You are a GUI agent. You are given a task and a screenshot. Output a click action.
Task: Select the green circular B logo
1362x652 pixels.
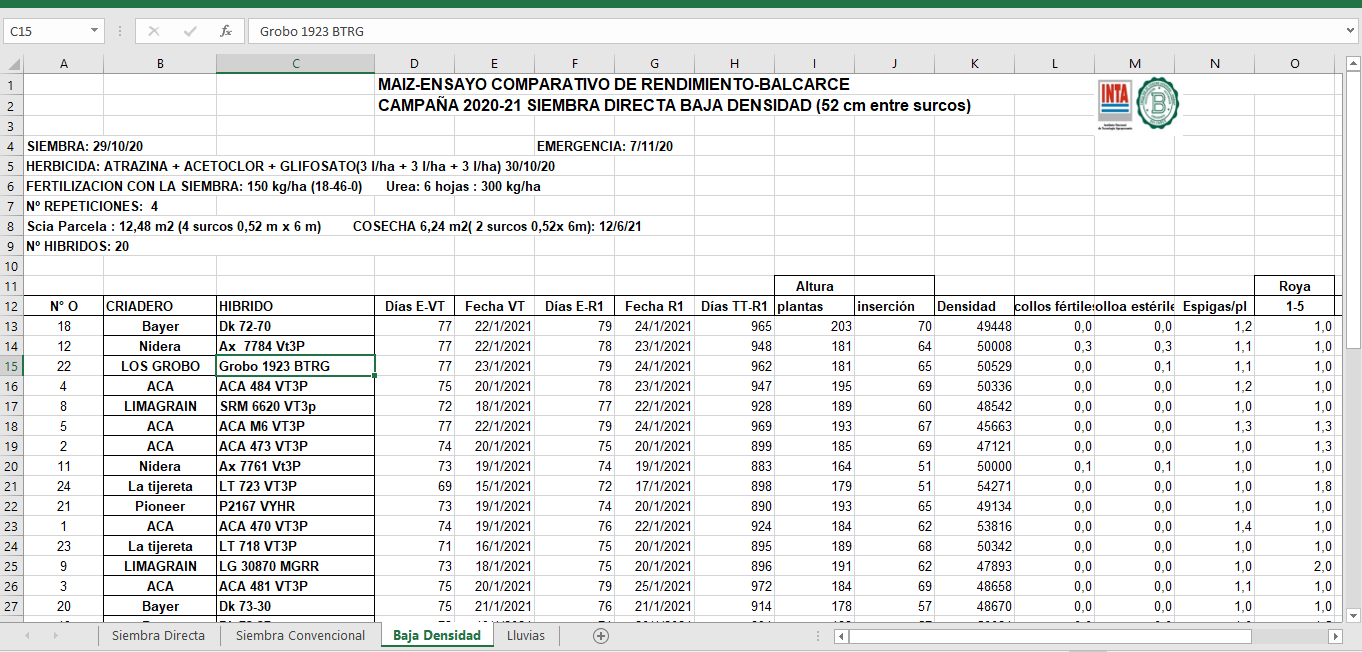(1158, 102)
